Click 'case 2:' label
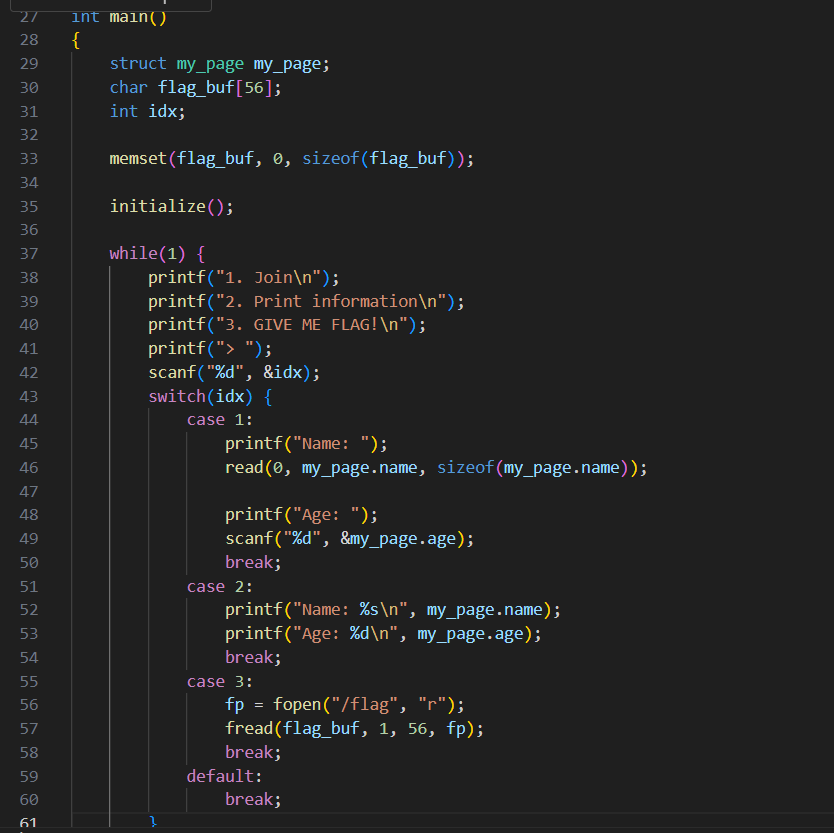 (220, 587)
